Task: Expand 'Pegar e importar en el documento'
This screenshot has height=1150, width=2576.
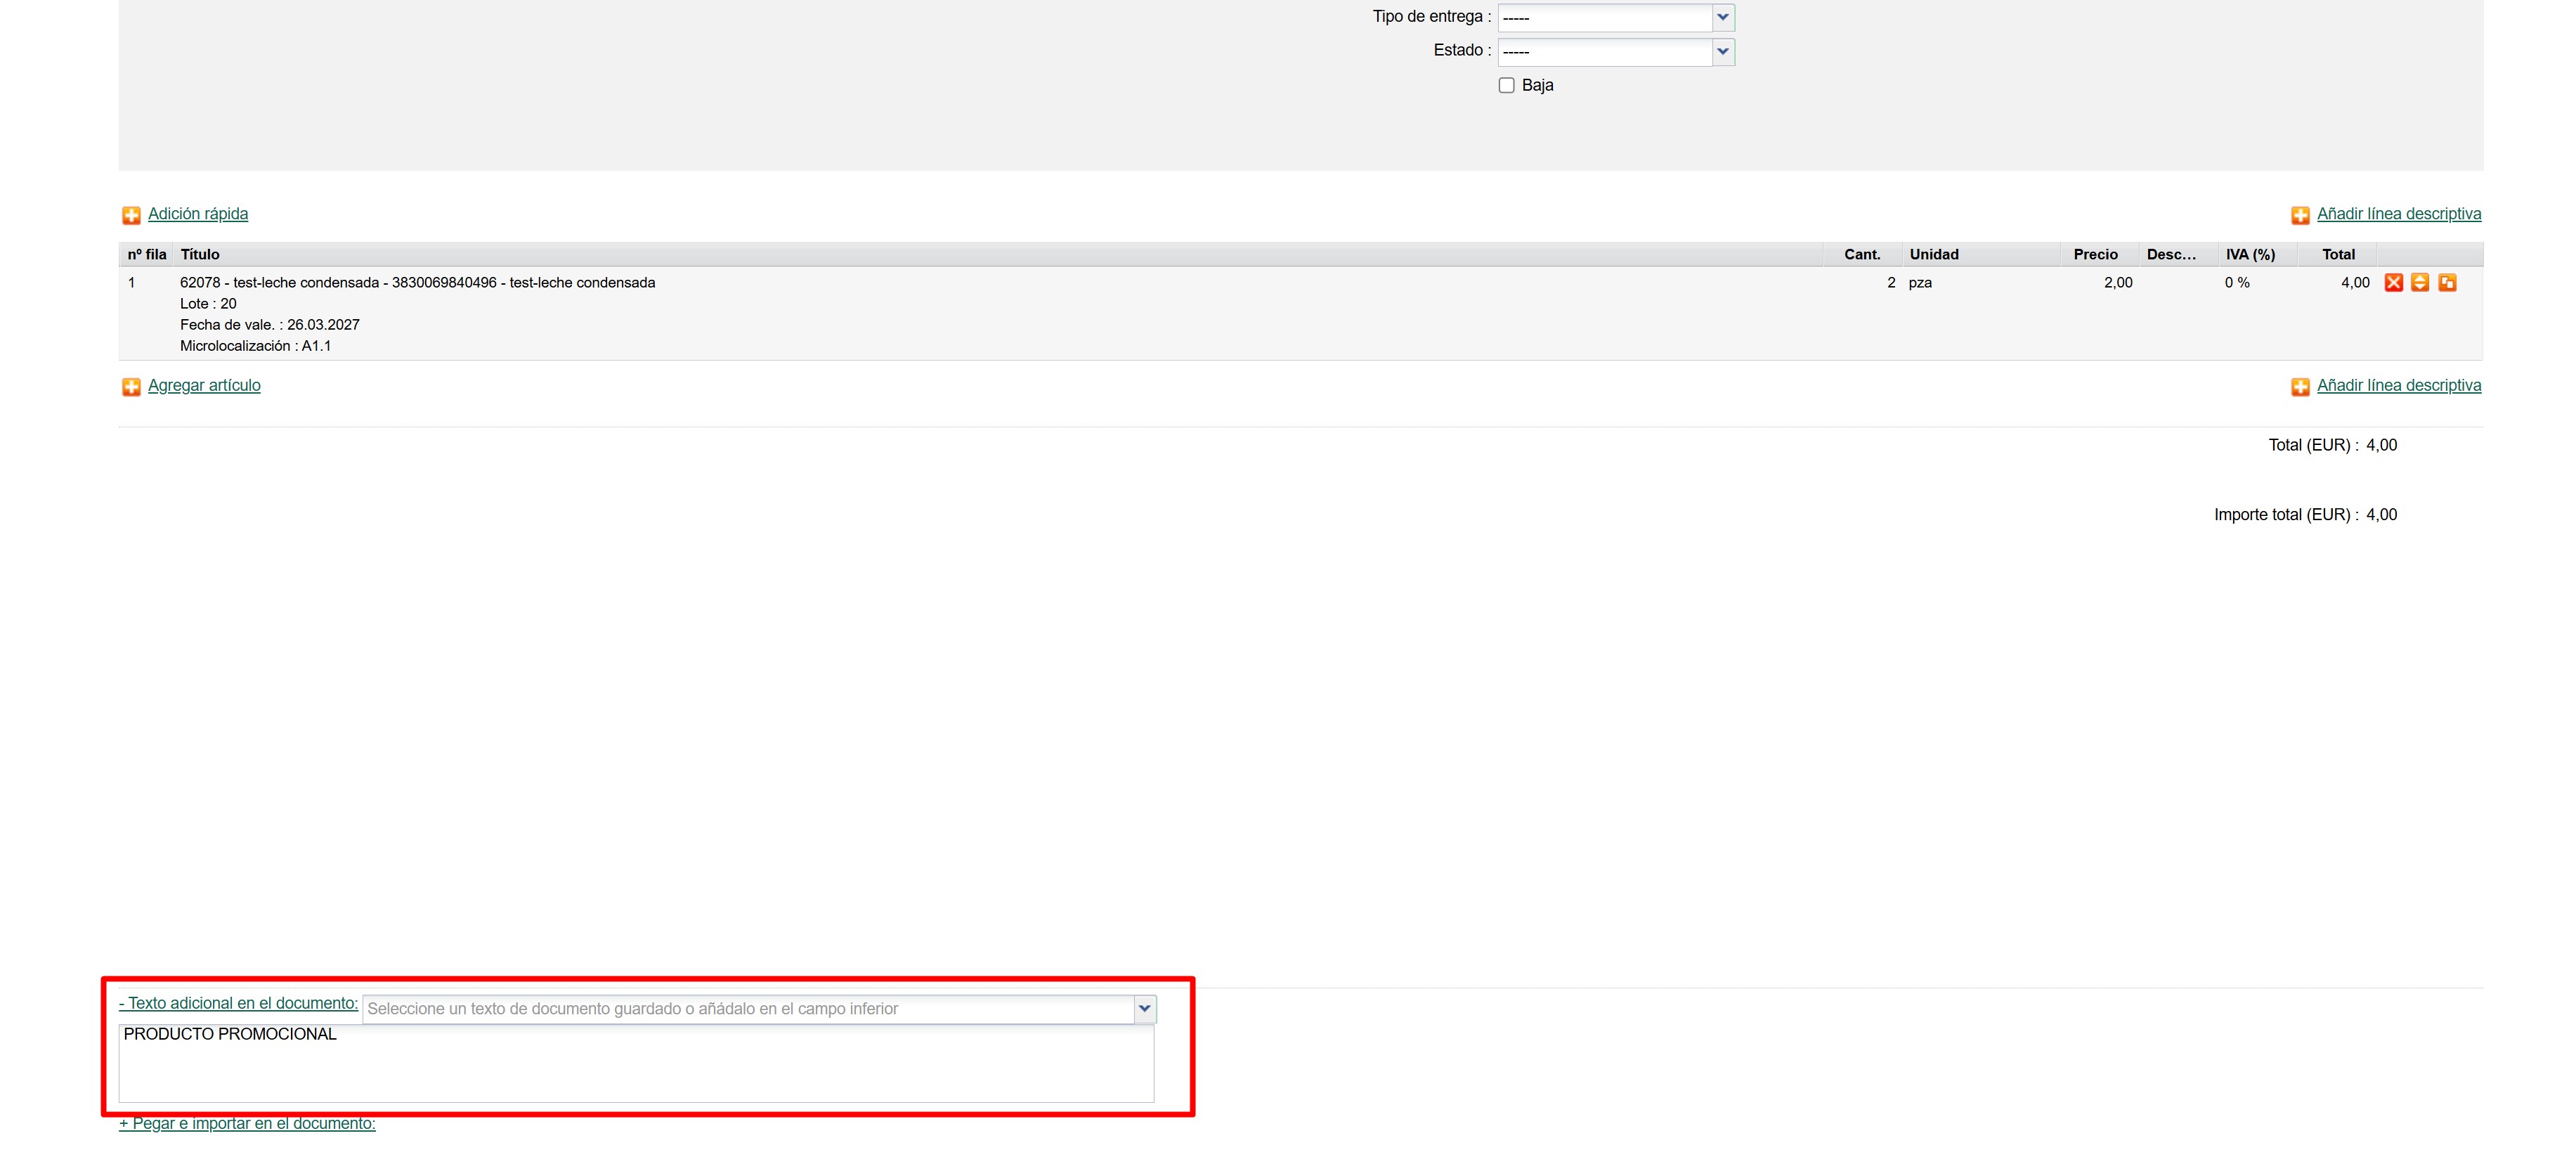Action: (x=247, y=1123)
